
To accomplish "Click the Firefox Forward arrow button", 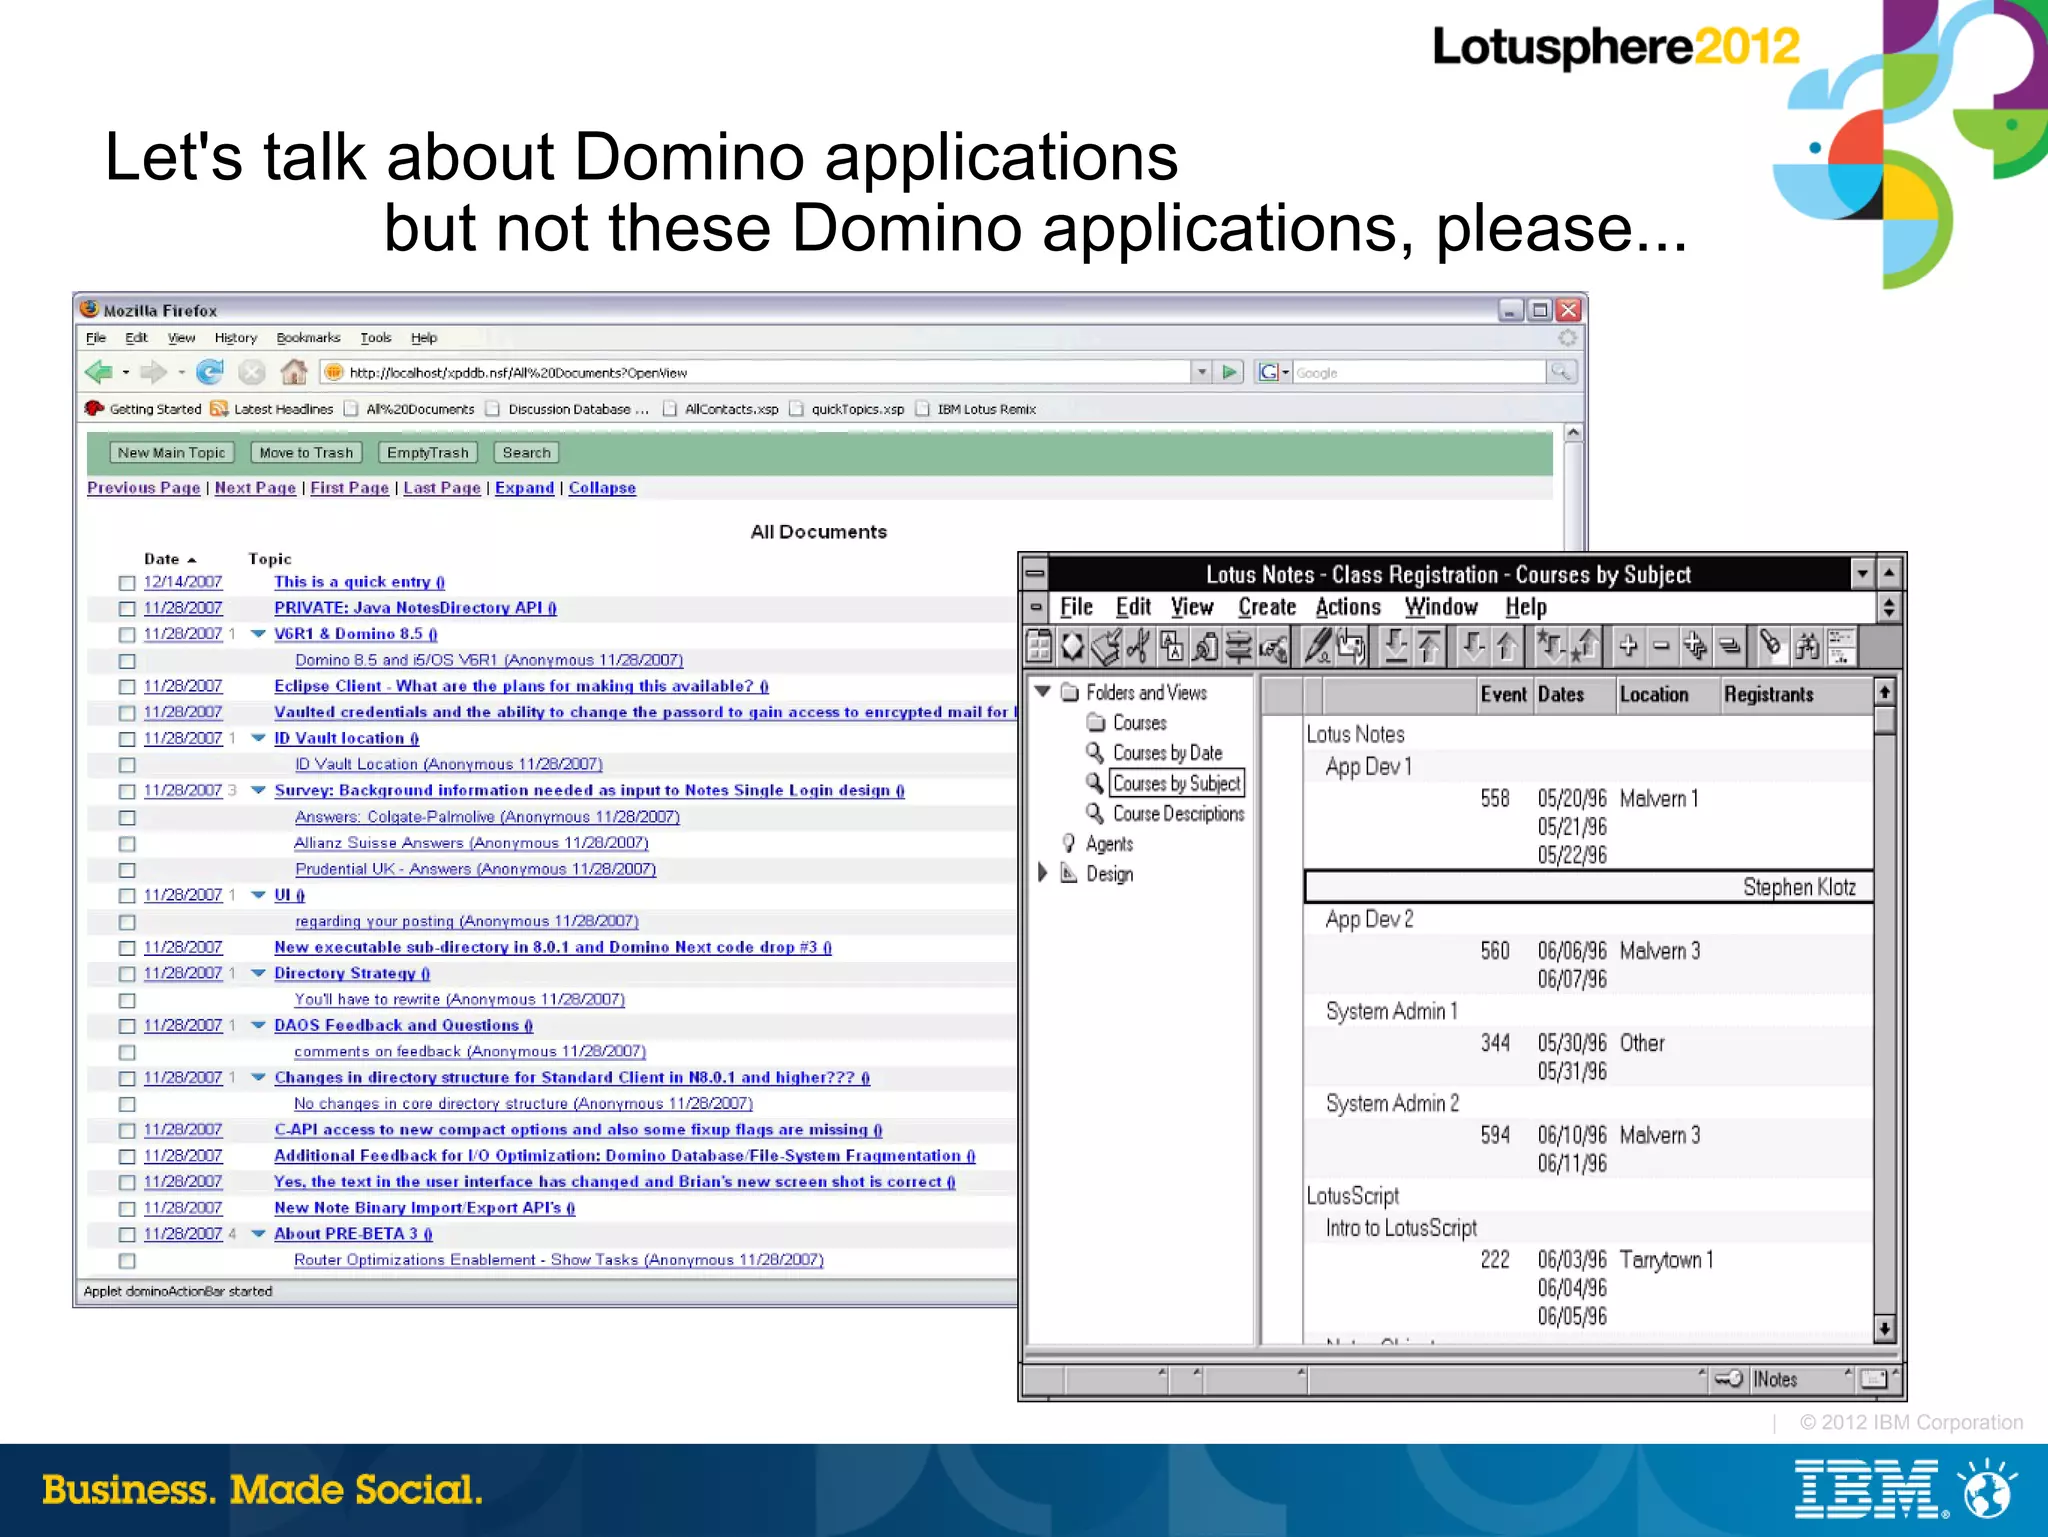I will click(x=153, y=373).
